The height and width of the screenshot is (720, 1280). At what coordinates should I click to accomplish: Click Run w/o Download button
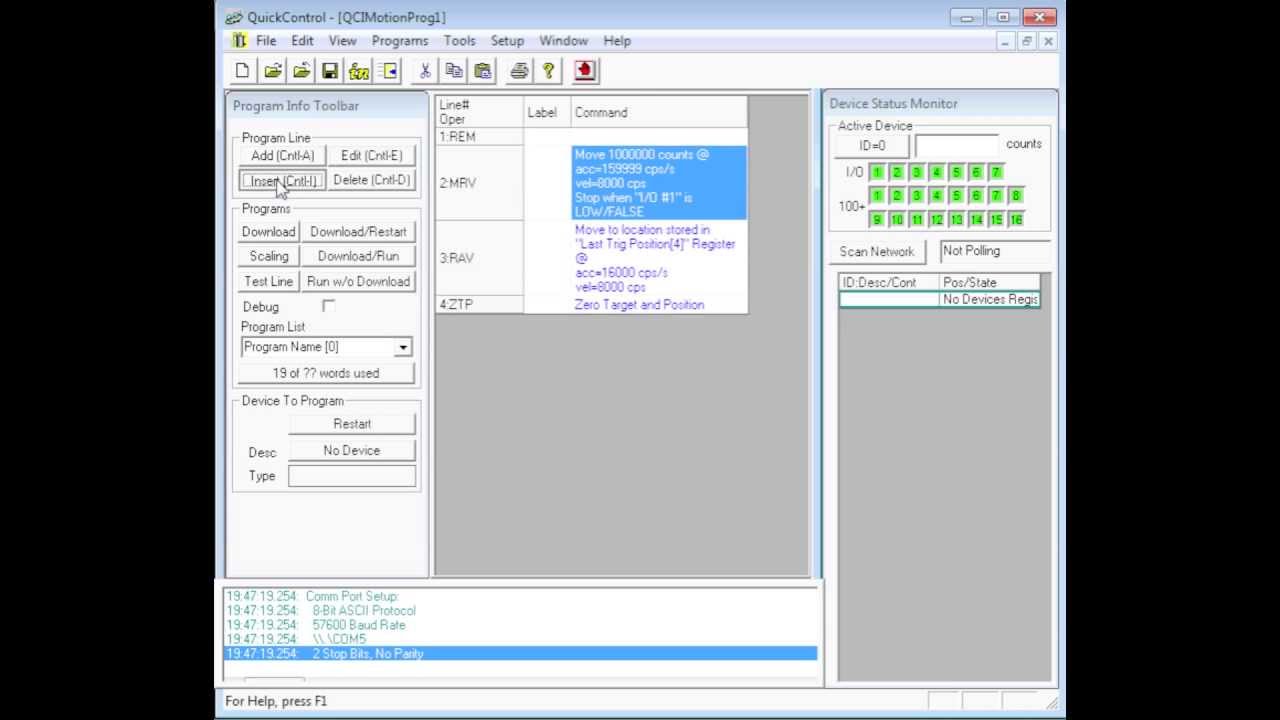[x=358, y=282]
